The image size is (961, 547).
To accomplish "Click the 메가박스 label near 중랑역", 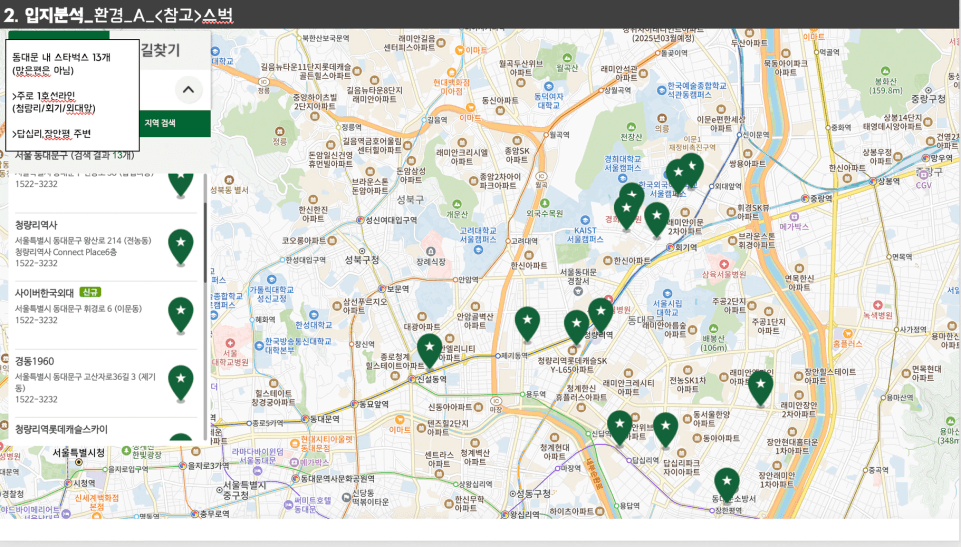I will click(x=794, y=227).
